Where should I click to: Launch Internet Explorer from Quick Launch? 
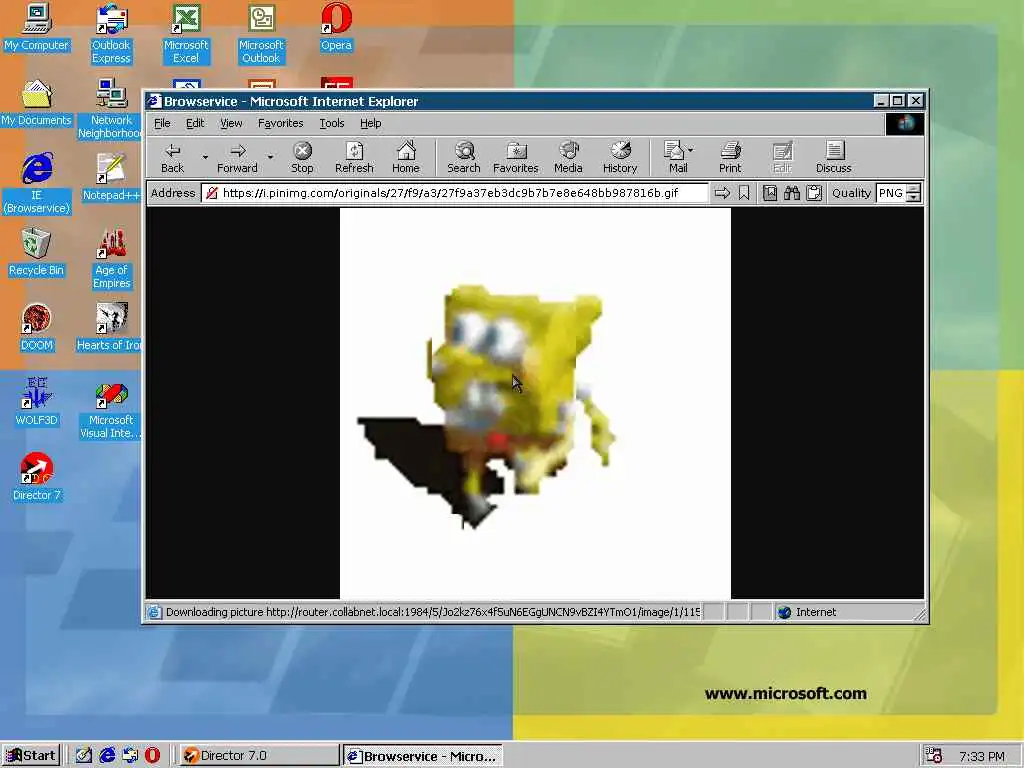[107, 756]
